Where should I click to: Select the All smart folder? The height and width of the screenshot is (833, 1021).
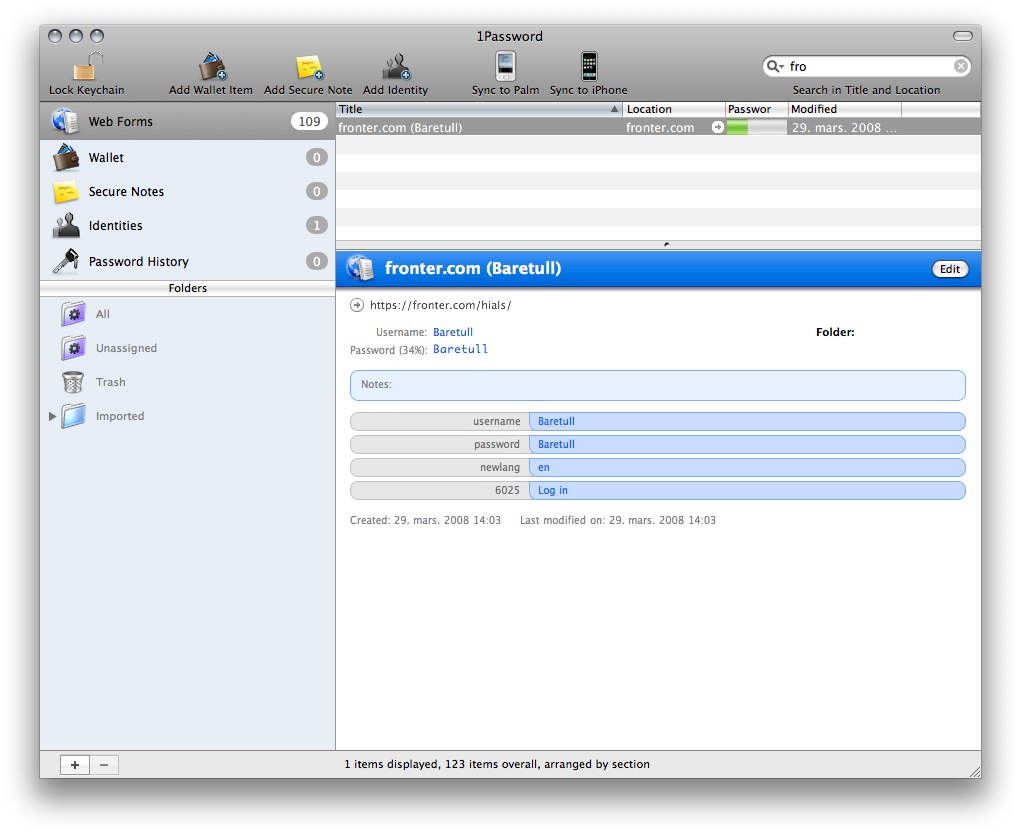click(188, 314)
